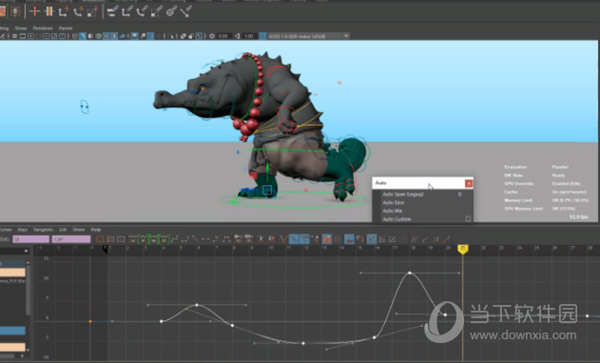The width and height of the screenshot is (600, 363).
Task: Click the gamma value field showing 1.00
Action: pos(249,36)
